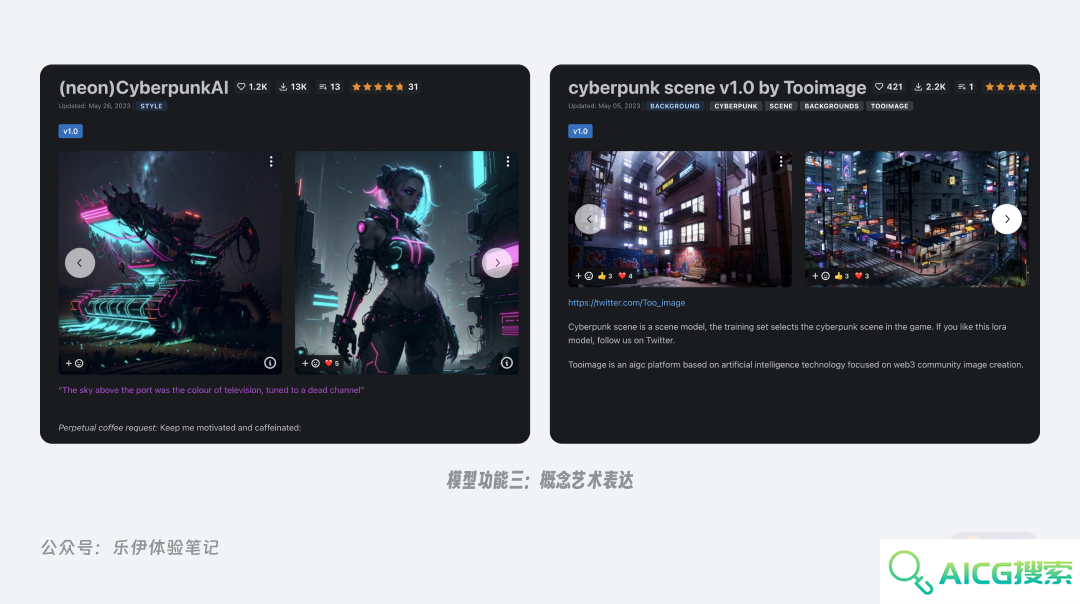The image size is (1080, 604).
Task: Click heart reaction with 4 on alley image
Action: (625, 275)
